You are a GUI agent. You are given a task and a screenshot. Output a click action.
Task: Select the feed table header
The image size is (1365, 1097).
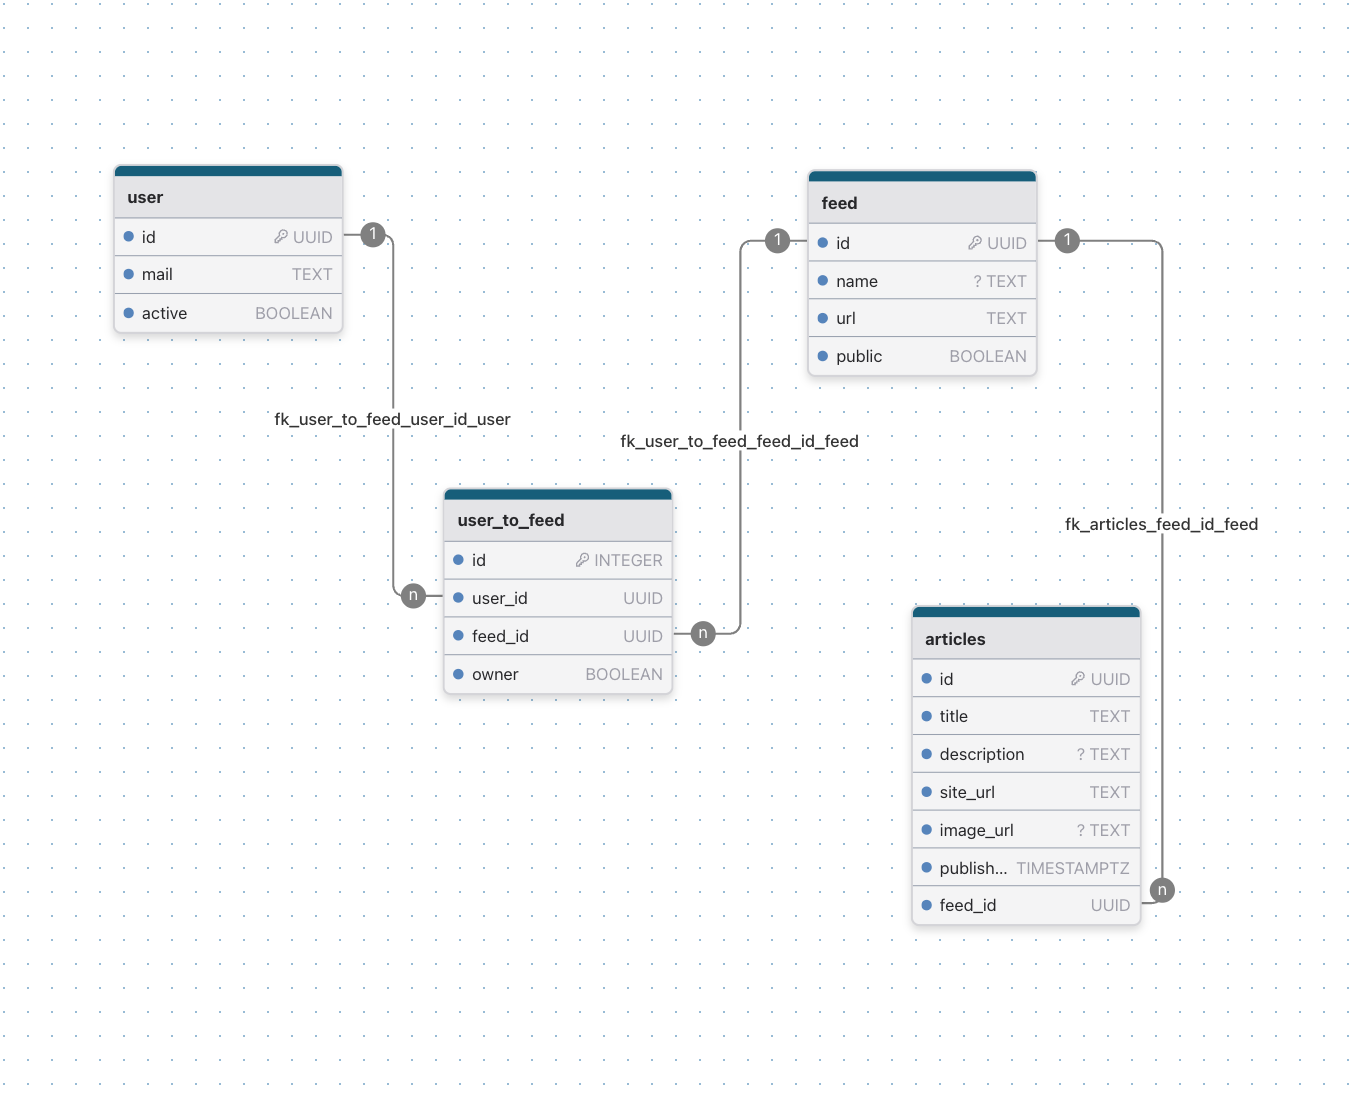pyautogui.click(x=921, y=203)
